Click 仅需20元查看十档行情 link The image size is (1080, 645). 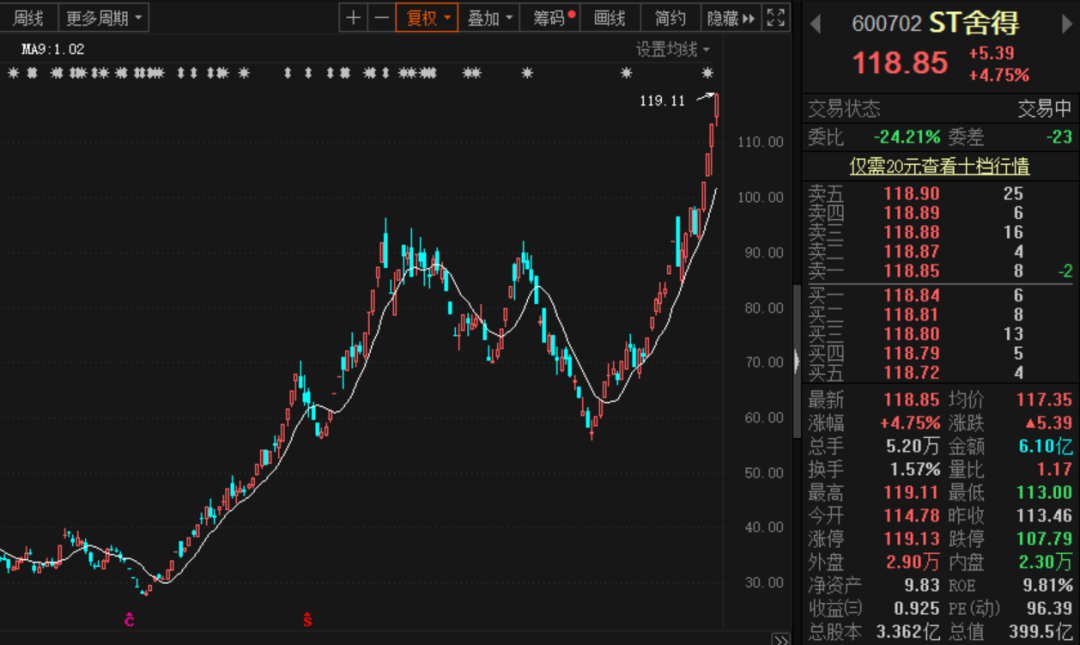(x=939, y=166)
